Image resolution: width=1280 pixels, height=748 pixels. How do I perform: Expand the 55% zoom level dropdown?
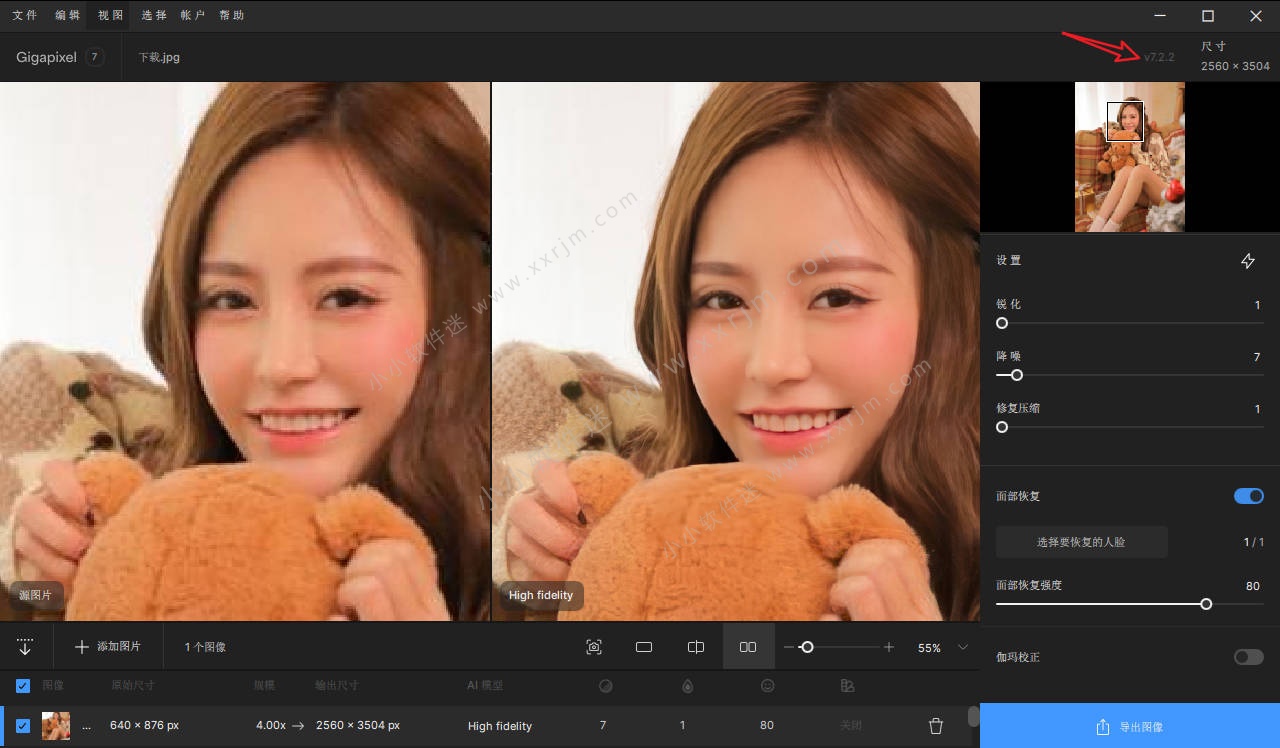[963, 647]
